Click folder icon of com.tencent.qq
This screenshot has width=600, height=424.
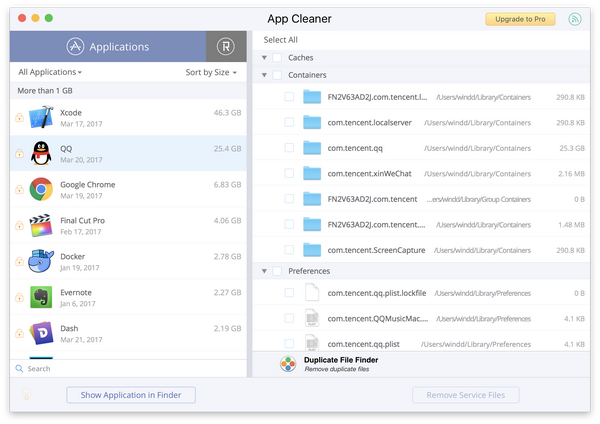(x=312, y=148)
